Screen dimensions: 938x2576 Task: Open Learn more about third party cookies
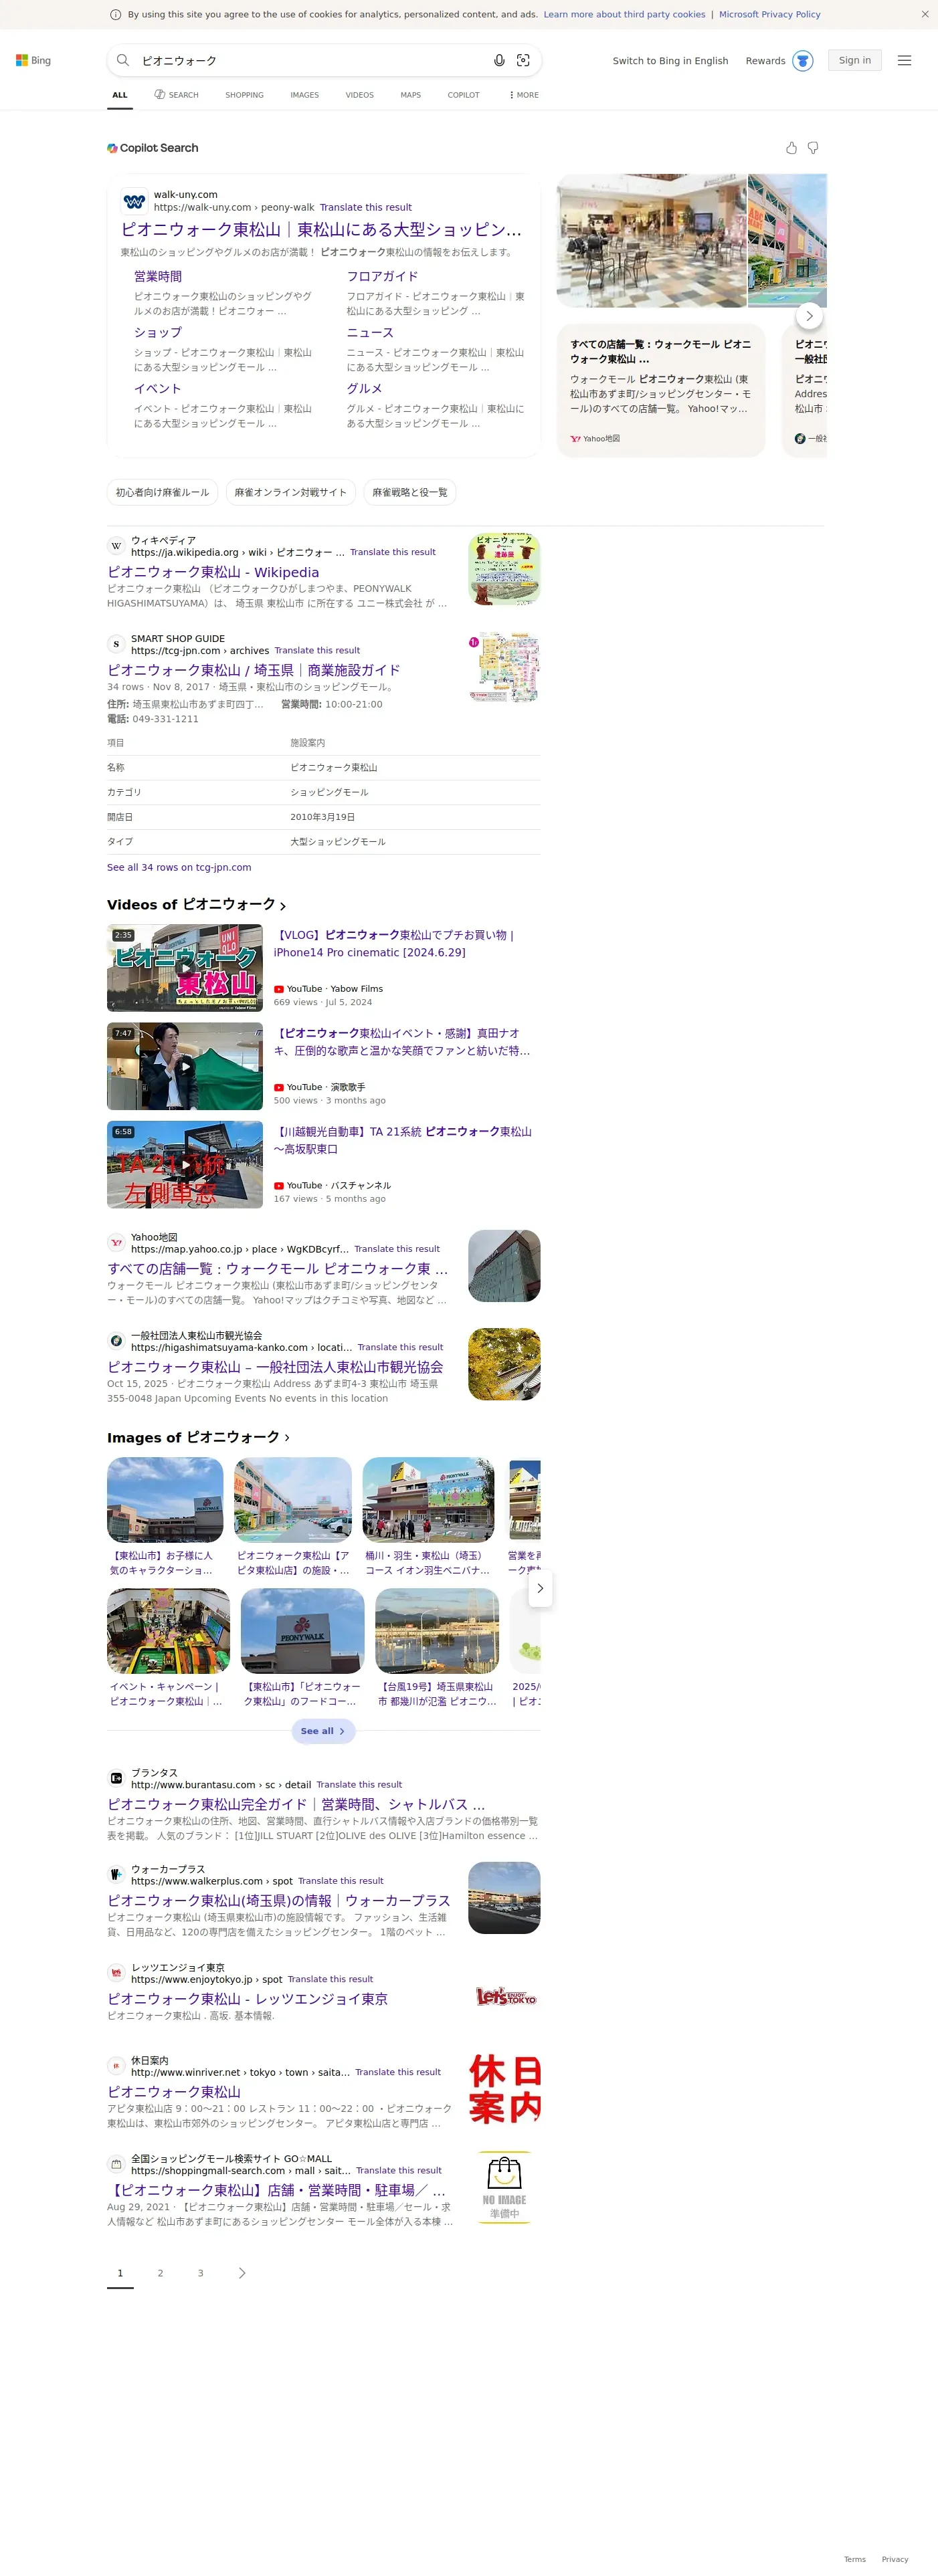(x=624, y=14)
